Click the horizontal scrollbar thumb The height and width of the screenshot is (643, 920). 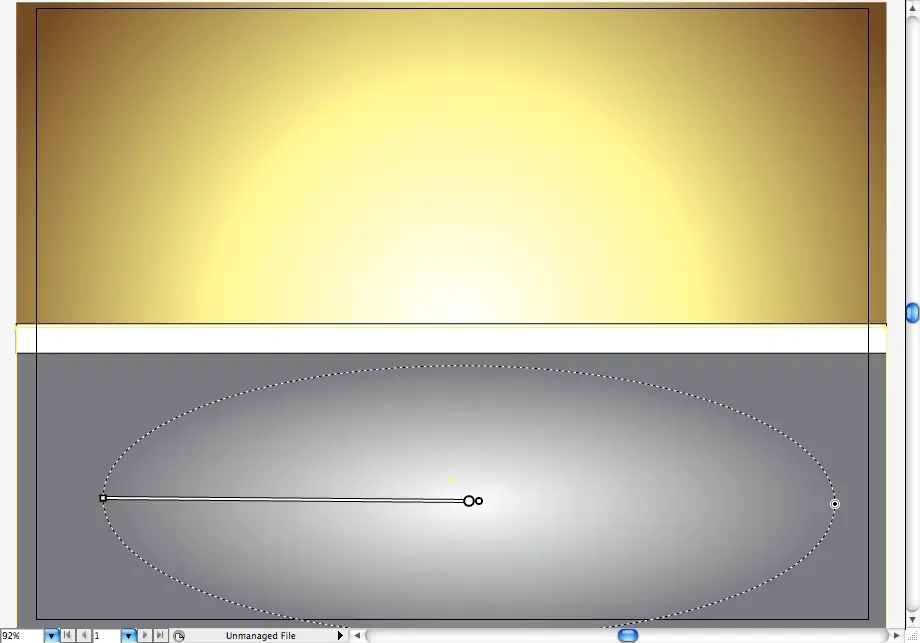click(x=628, y=635)
